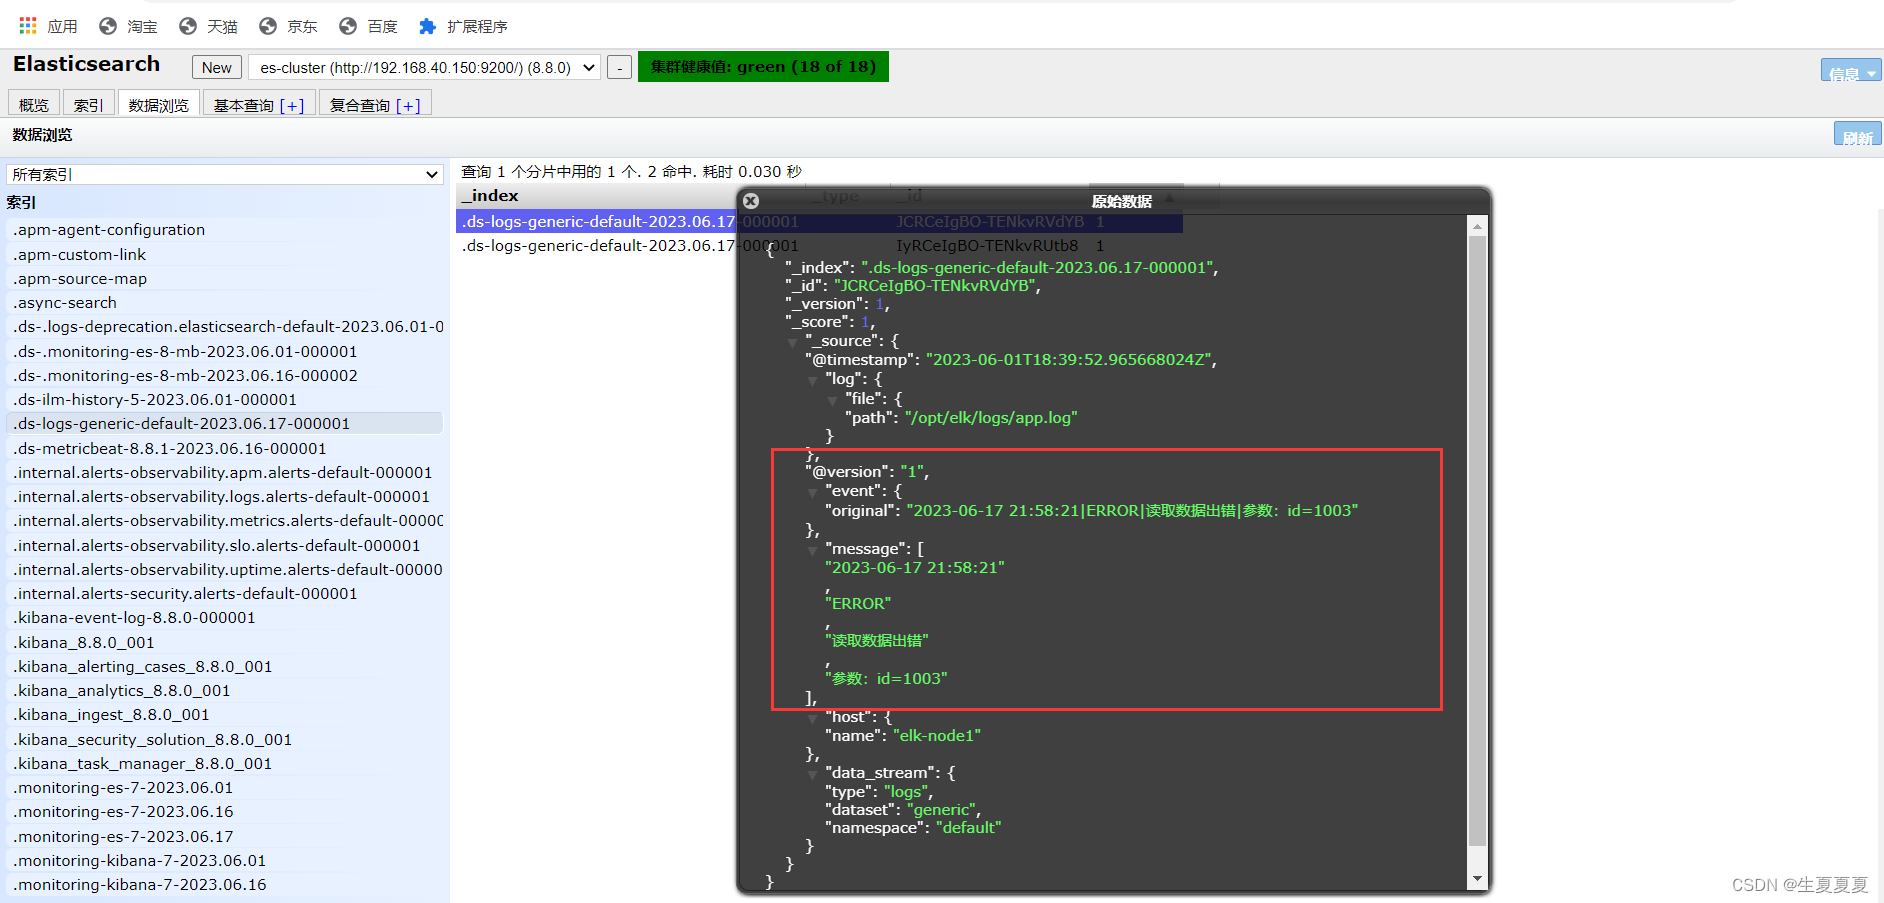The height and width of the screenshot is (903, 1884).
Task: Open the 扩展程序 puzzle-piece bookmark
Action: click(x=463, y=26)
